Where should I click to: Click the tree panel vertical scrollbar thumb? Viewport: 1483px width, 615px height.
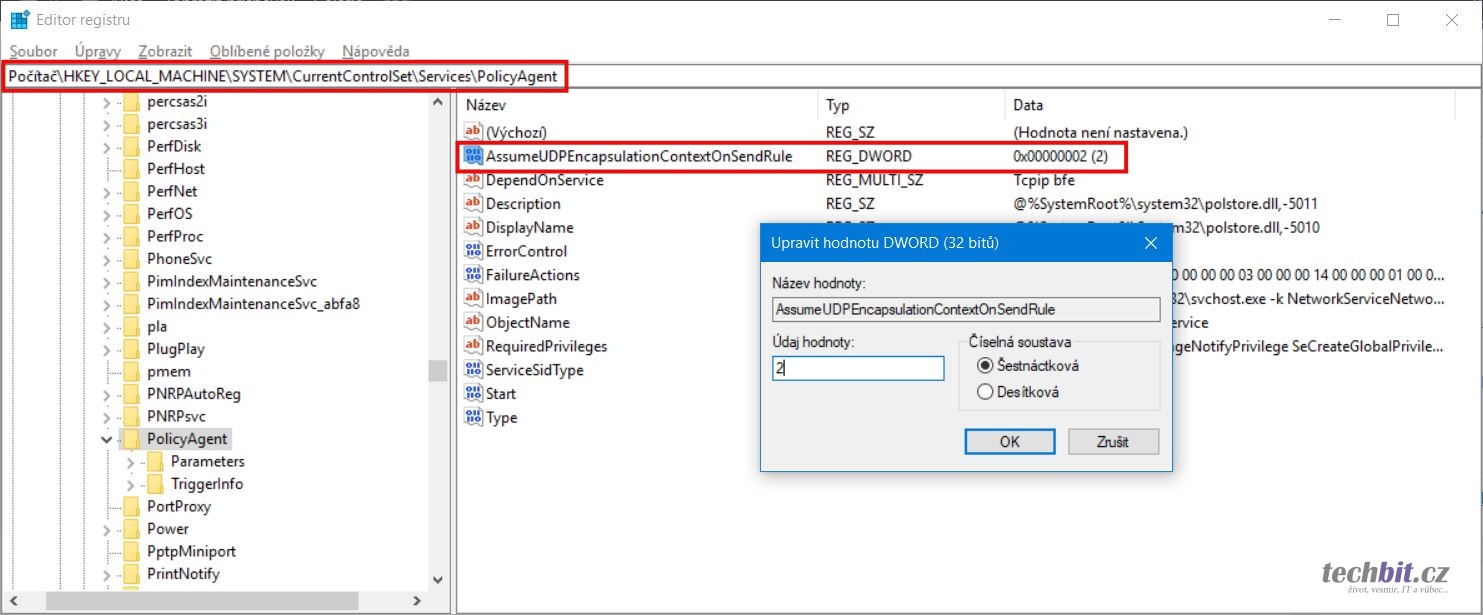coord(437,371)
